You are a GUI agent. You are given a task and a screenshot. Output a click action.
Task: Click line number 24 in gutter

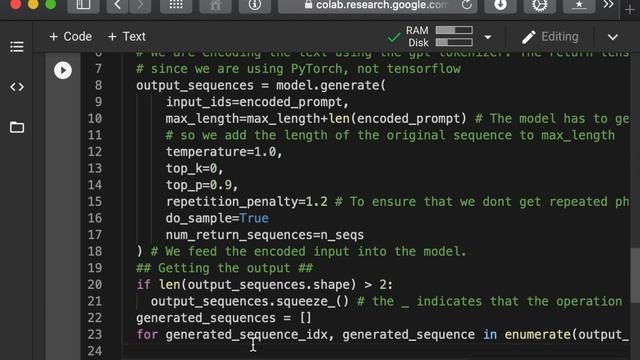(95, 351)
